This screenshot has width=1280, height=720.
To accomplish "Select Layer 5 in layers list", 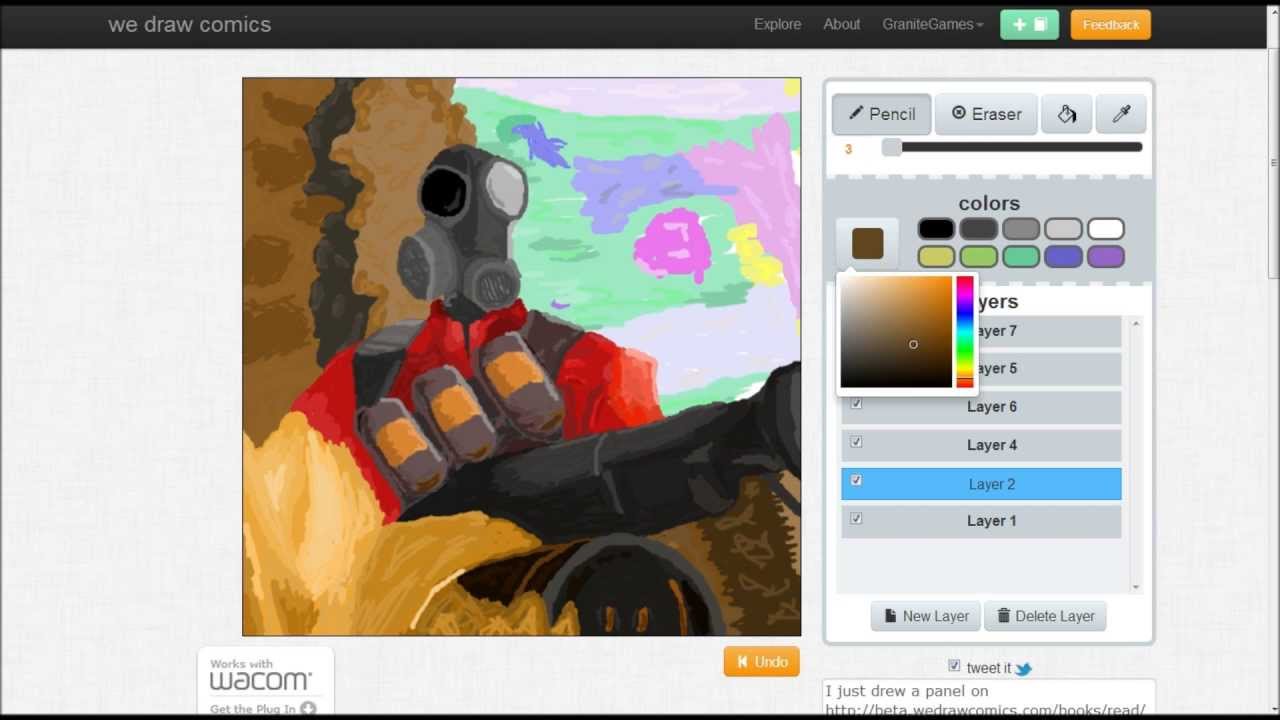I will point(1048,369).
